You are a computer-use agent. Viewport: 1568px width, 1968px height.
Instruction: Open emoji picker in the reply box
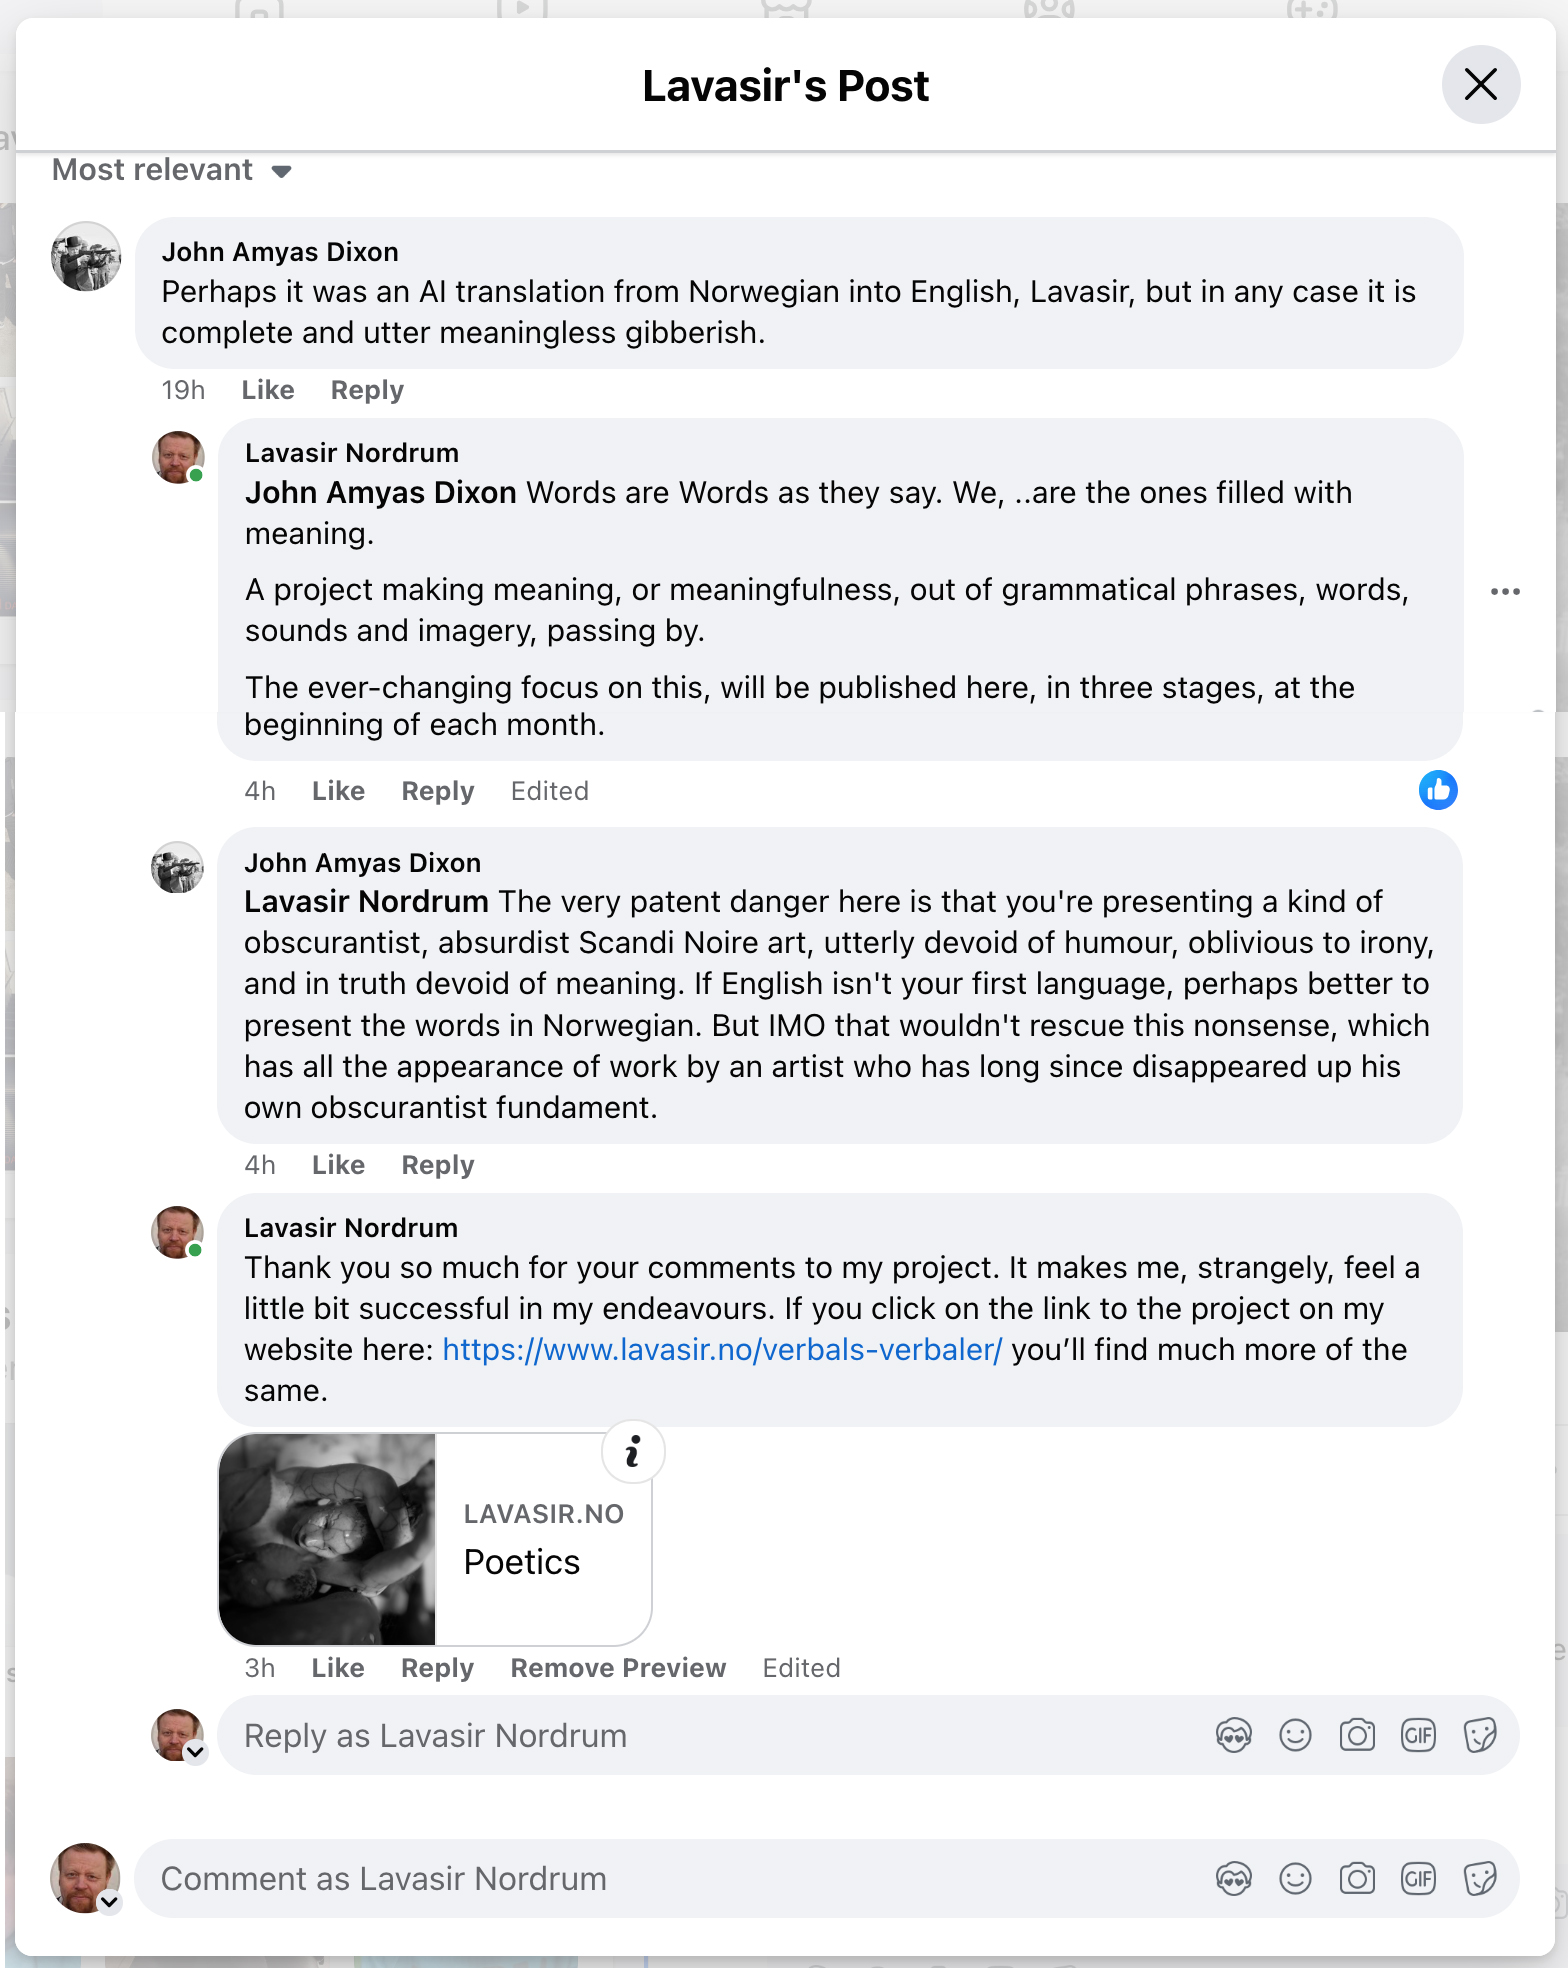click(x=1295, y=1735)
